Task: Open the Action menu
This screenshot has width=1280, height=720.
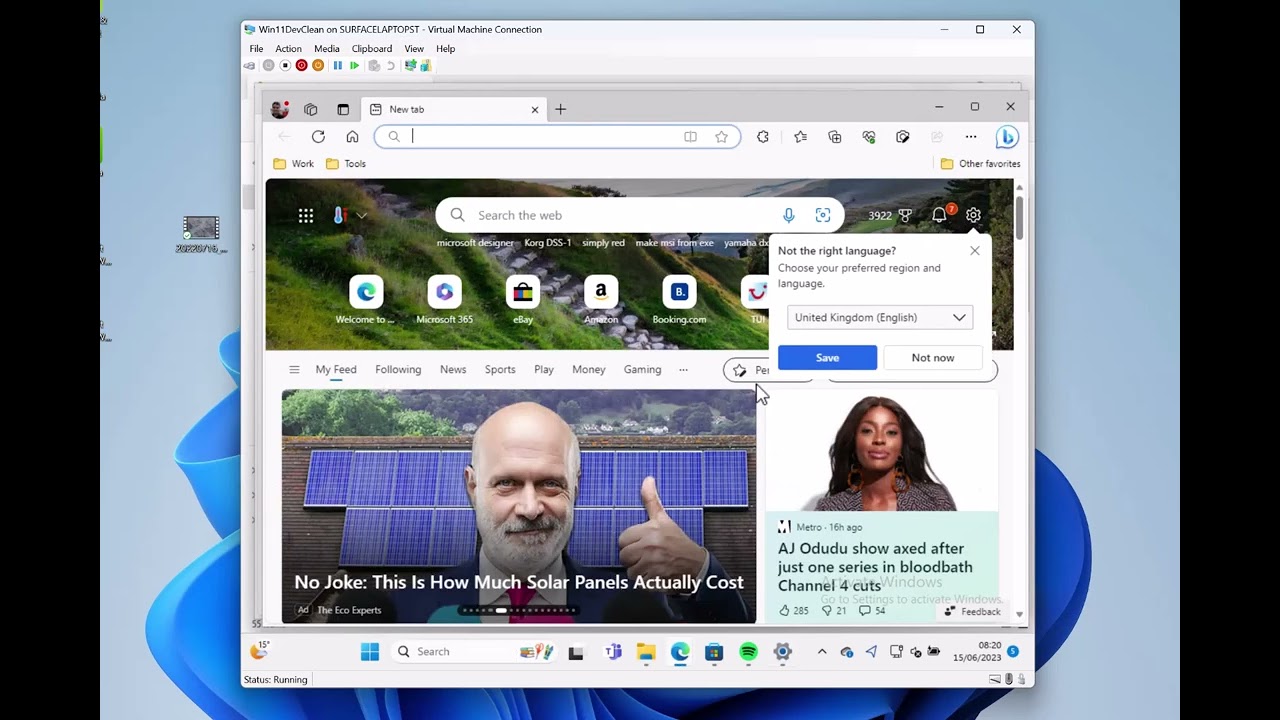Action: [x=288, y=48]
